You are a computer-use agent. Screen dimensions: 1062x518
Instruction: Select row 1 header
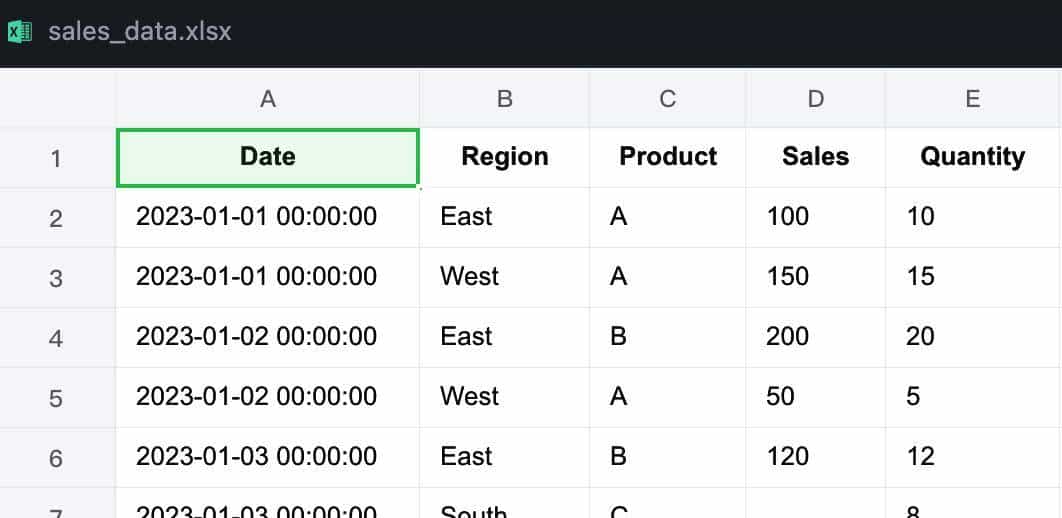(56, 158)
